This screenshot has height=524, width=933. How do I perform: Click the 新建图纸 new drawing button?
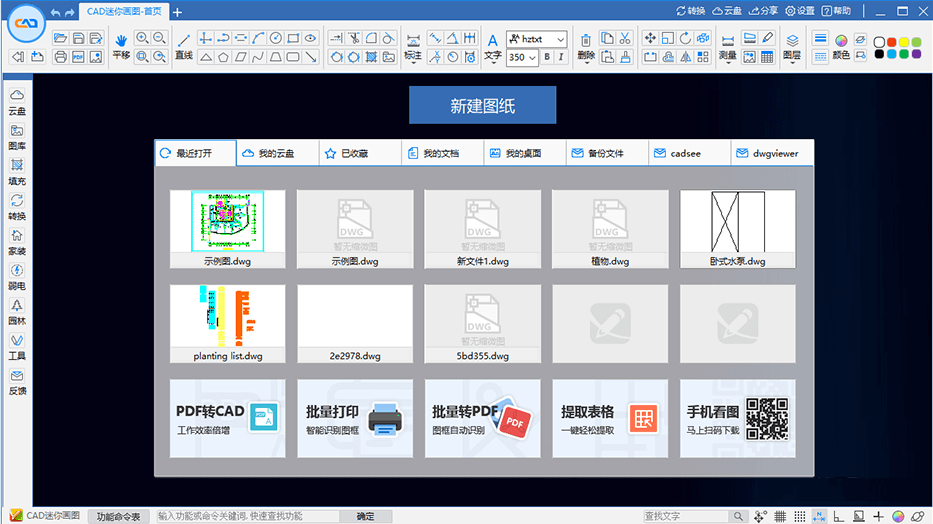(x=482, y=105)
